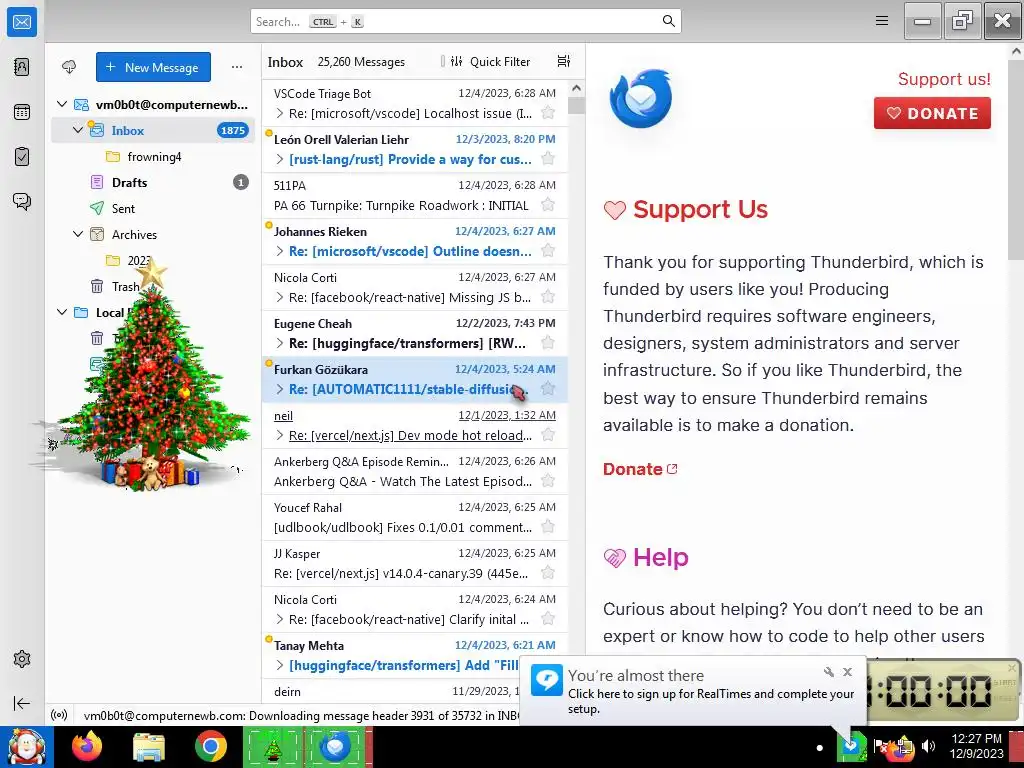The height and width of the screenshot is (768, 1024).
Task: Click the online status icon in status bar
Action: click(x=59, y=715)
